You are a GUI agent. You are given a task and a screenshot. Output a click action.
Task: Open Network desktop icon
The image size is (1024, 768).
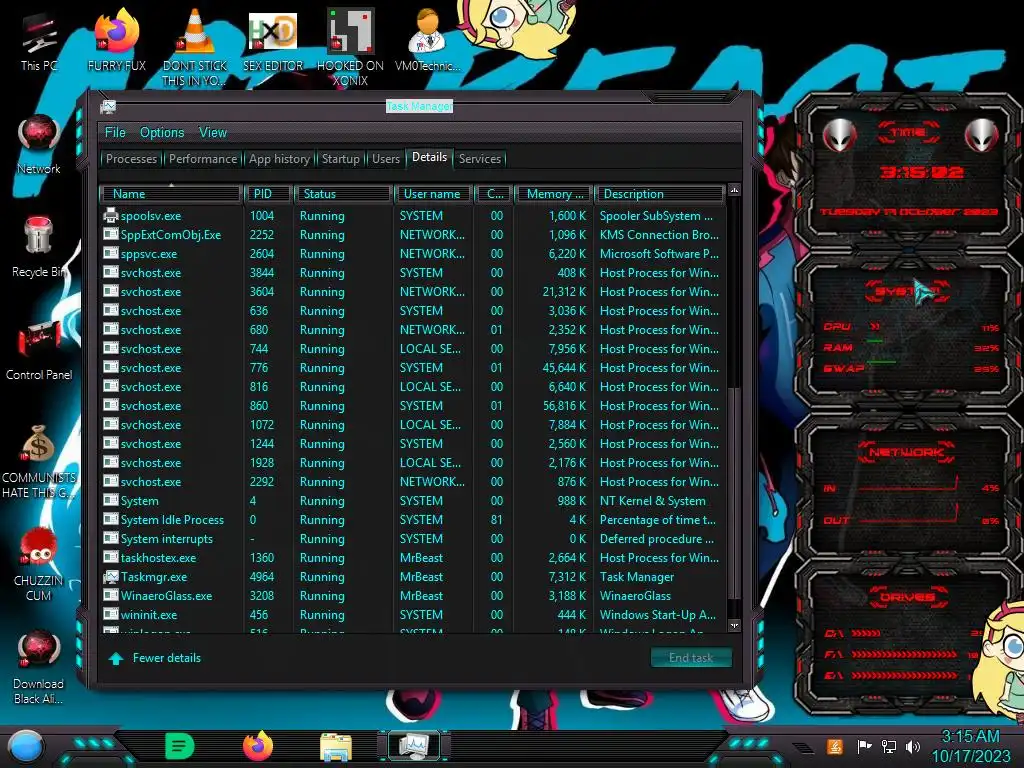pos(39,145)
